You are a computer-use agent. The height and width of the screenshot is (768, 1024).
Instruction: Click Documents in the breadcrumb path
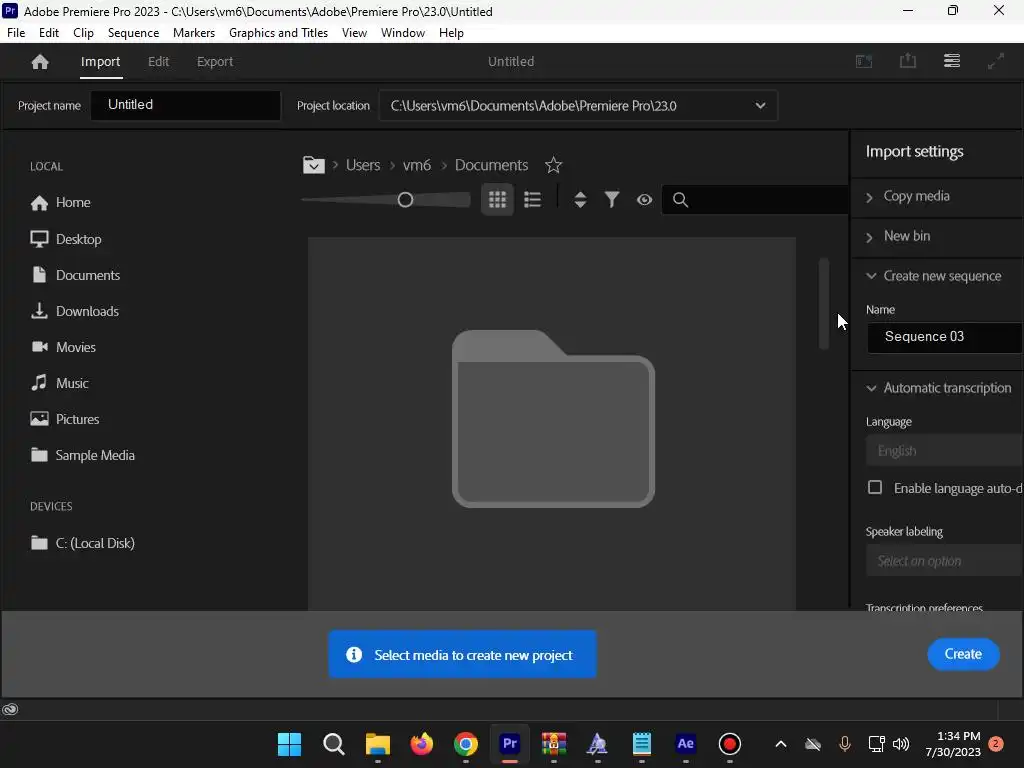tap(491, 165)
